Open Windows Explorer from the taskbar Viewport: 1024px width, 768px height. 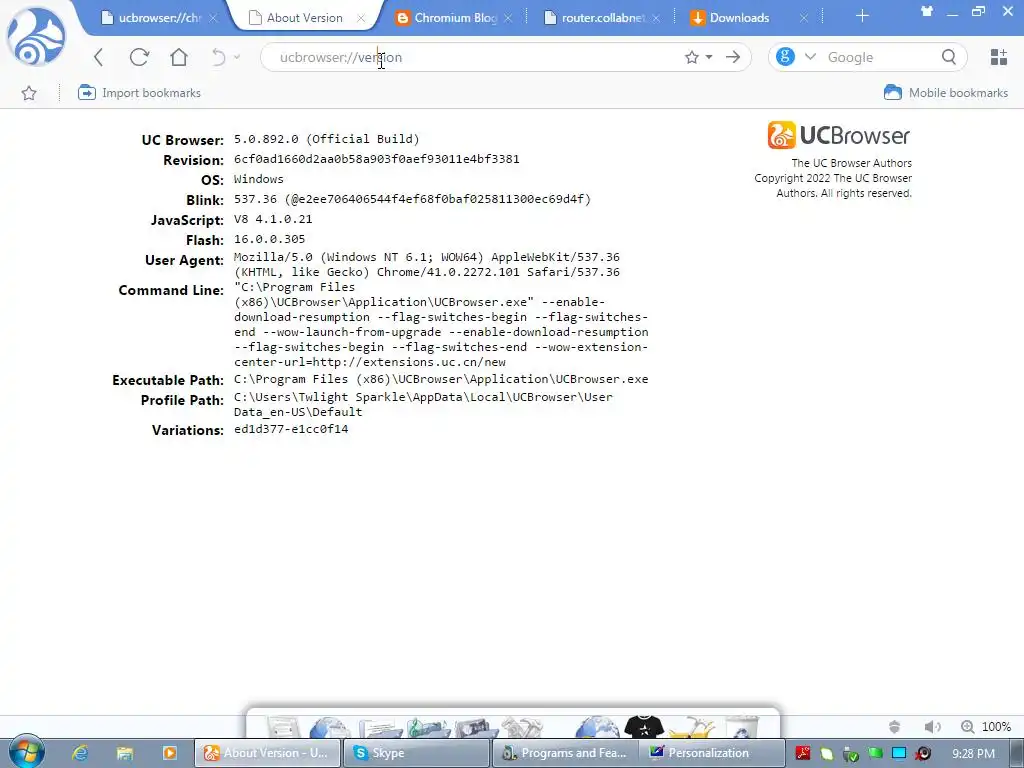tap(125, 753)
